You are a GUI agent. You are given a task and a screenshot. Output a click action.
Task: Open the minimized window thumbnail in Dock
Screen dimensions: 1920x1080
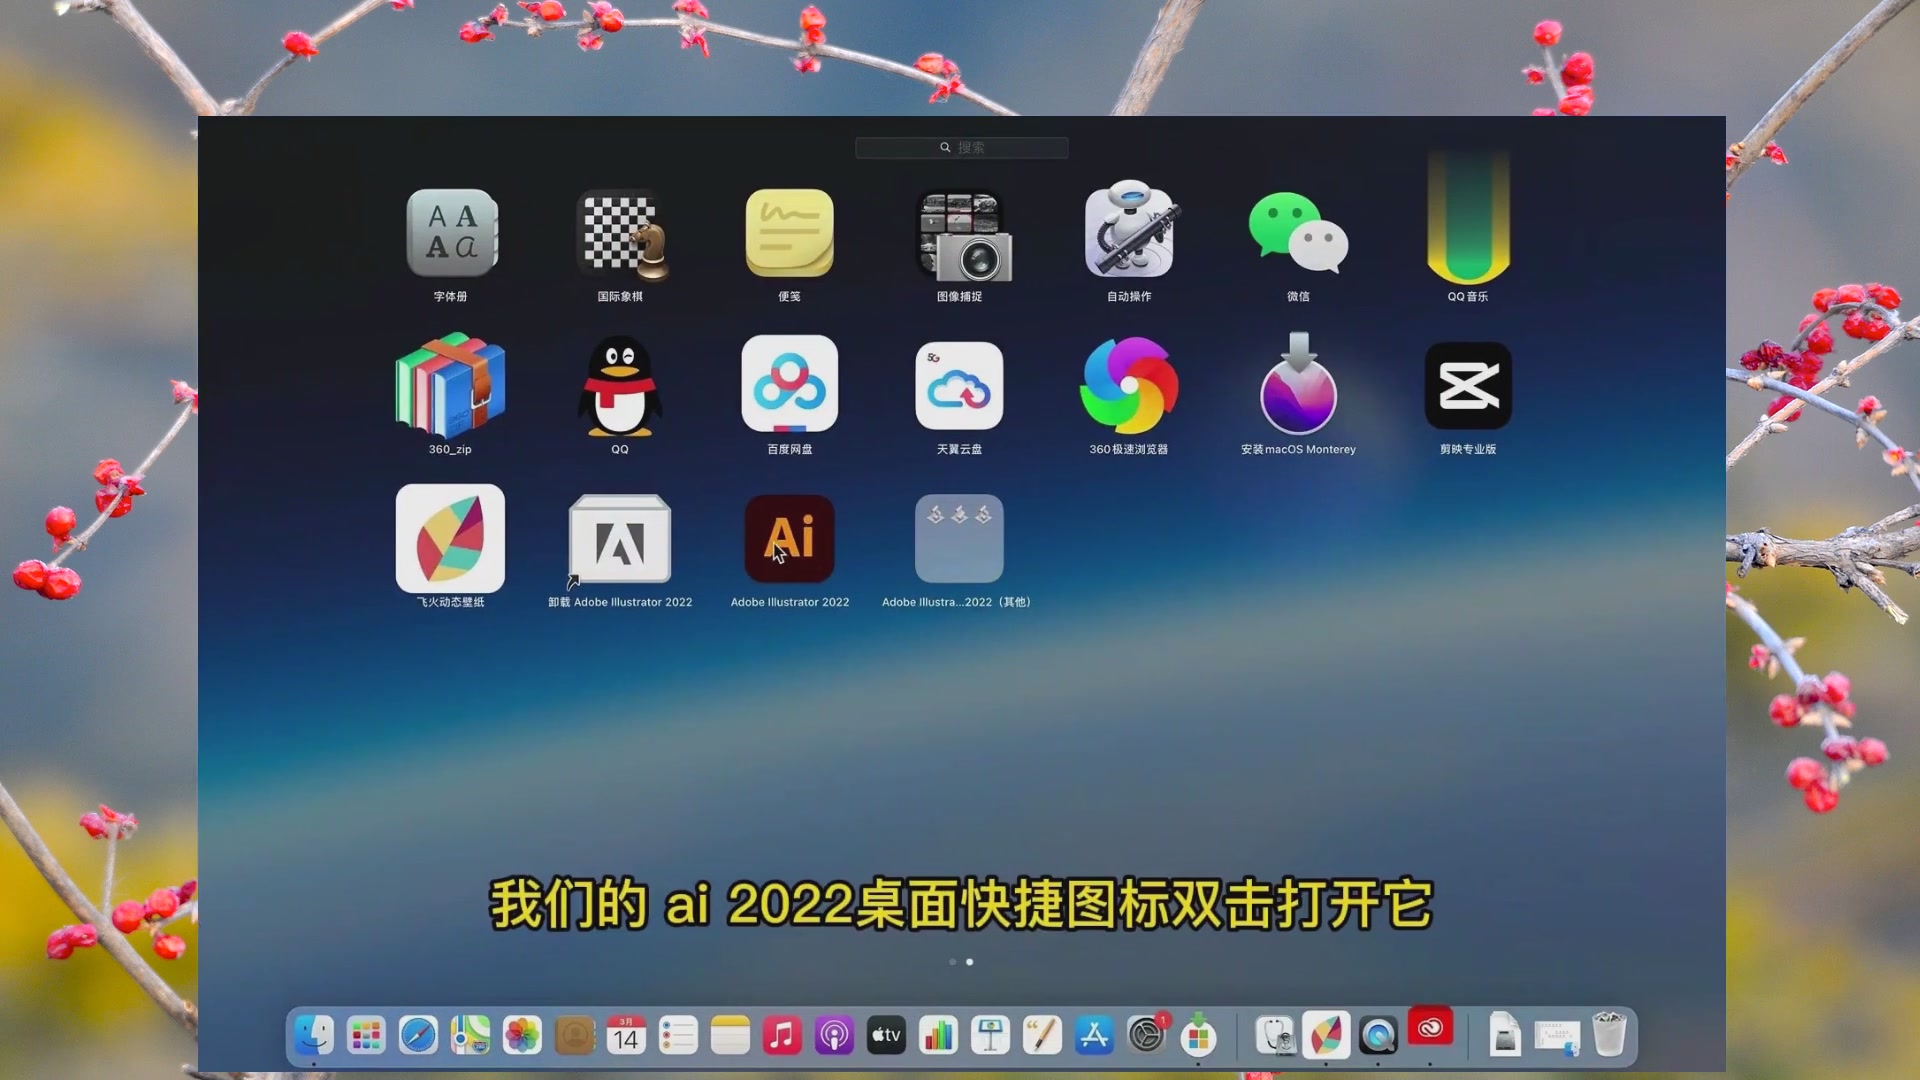tap(1557, 1038)
